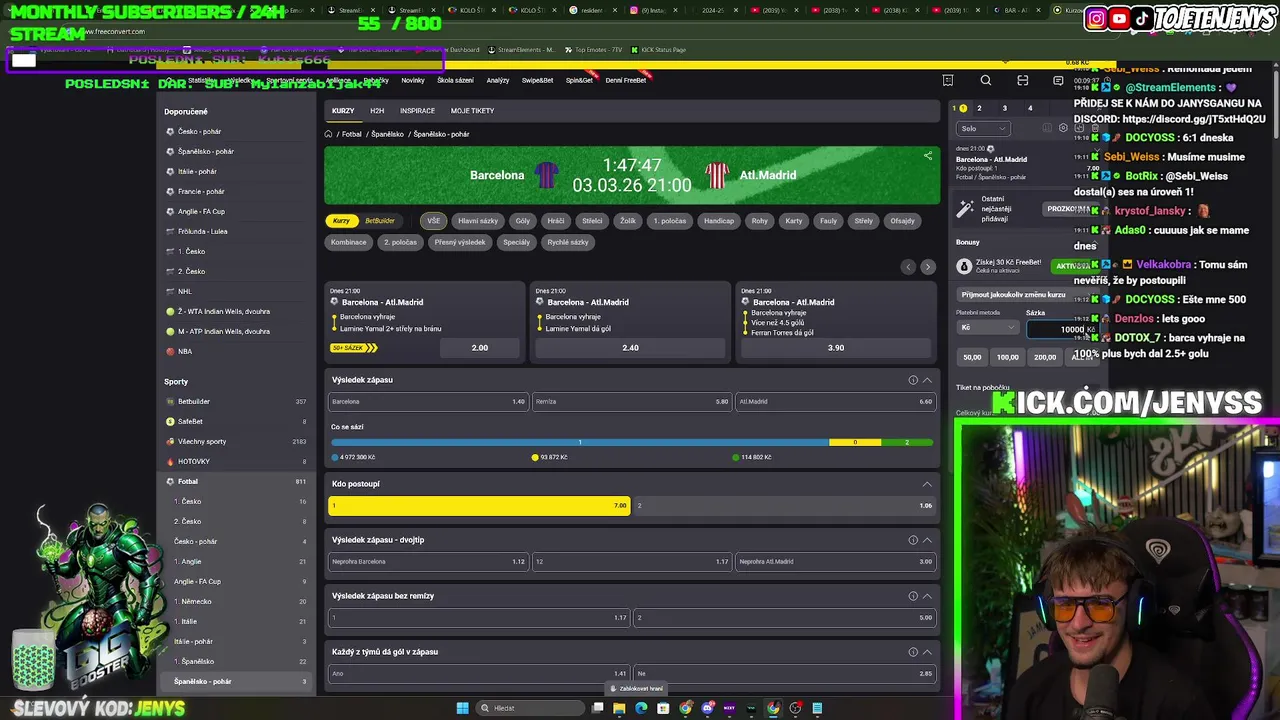Open Microsoft Store from taskbar

(663, 708)
